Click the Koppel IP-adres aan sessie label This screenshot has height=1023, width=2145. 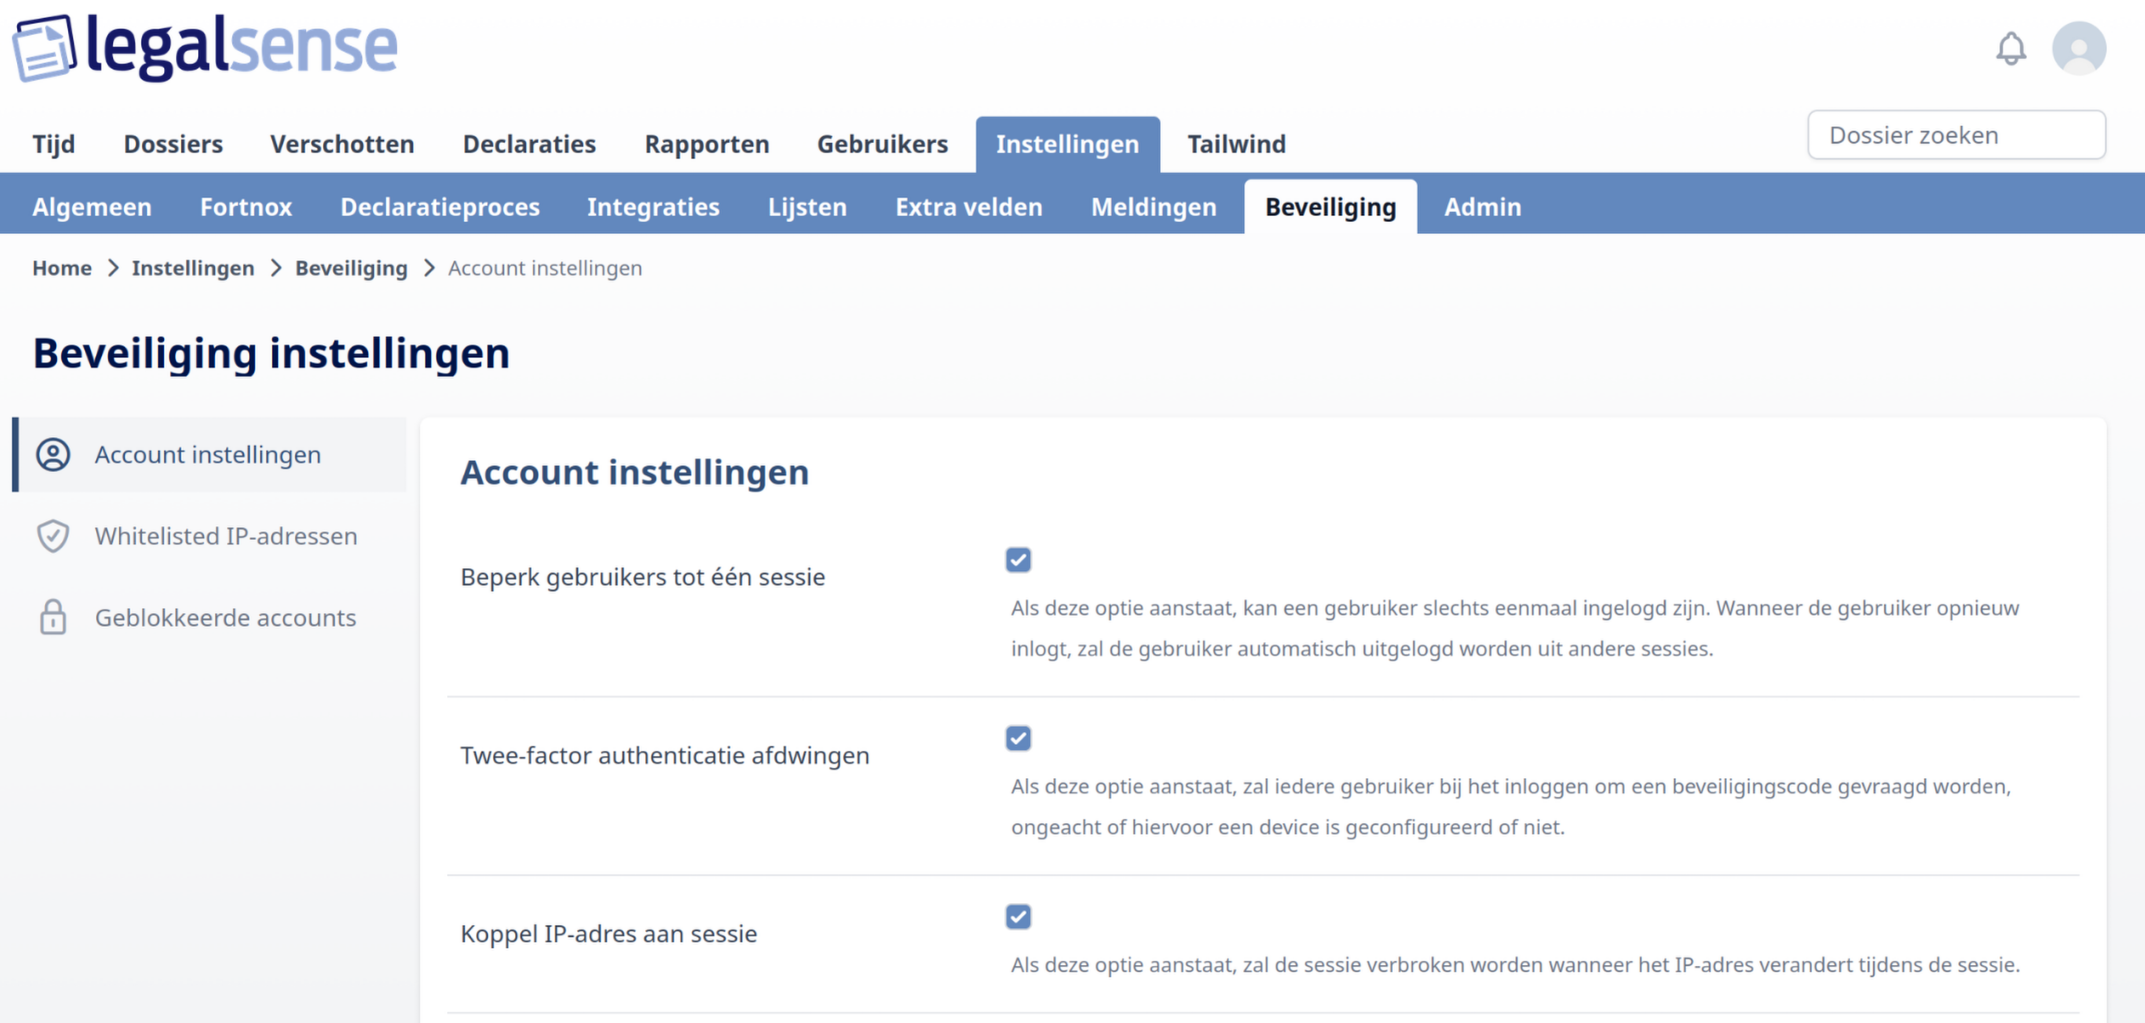609,933
